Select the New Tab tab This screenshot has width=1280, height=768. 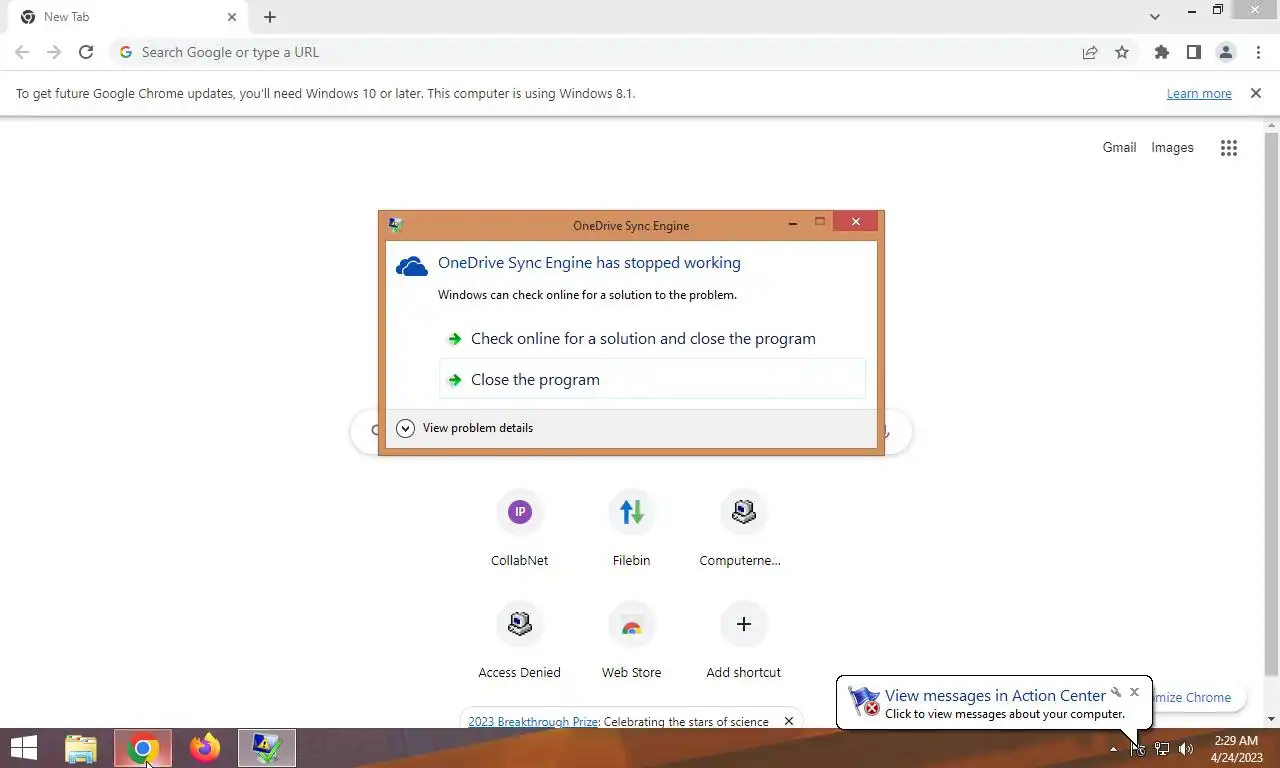(129, 17)
